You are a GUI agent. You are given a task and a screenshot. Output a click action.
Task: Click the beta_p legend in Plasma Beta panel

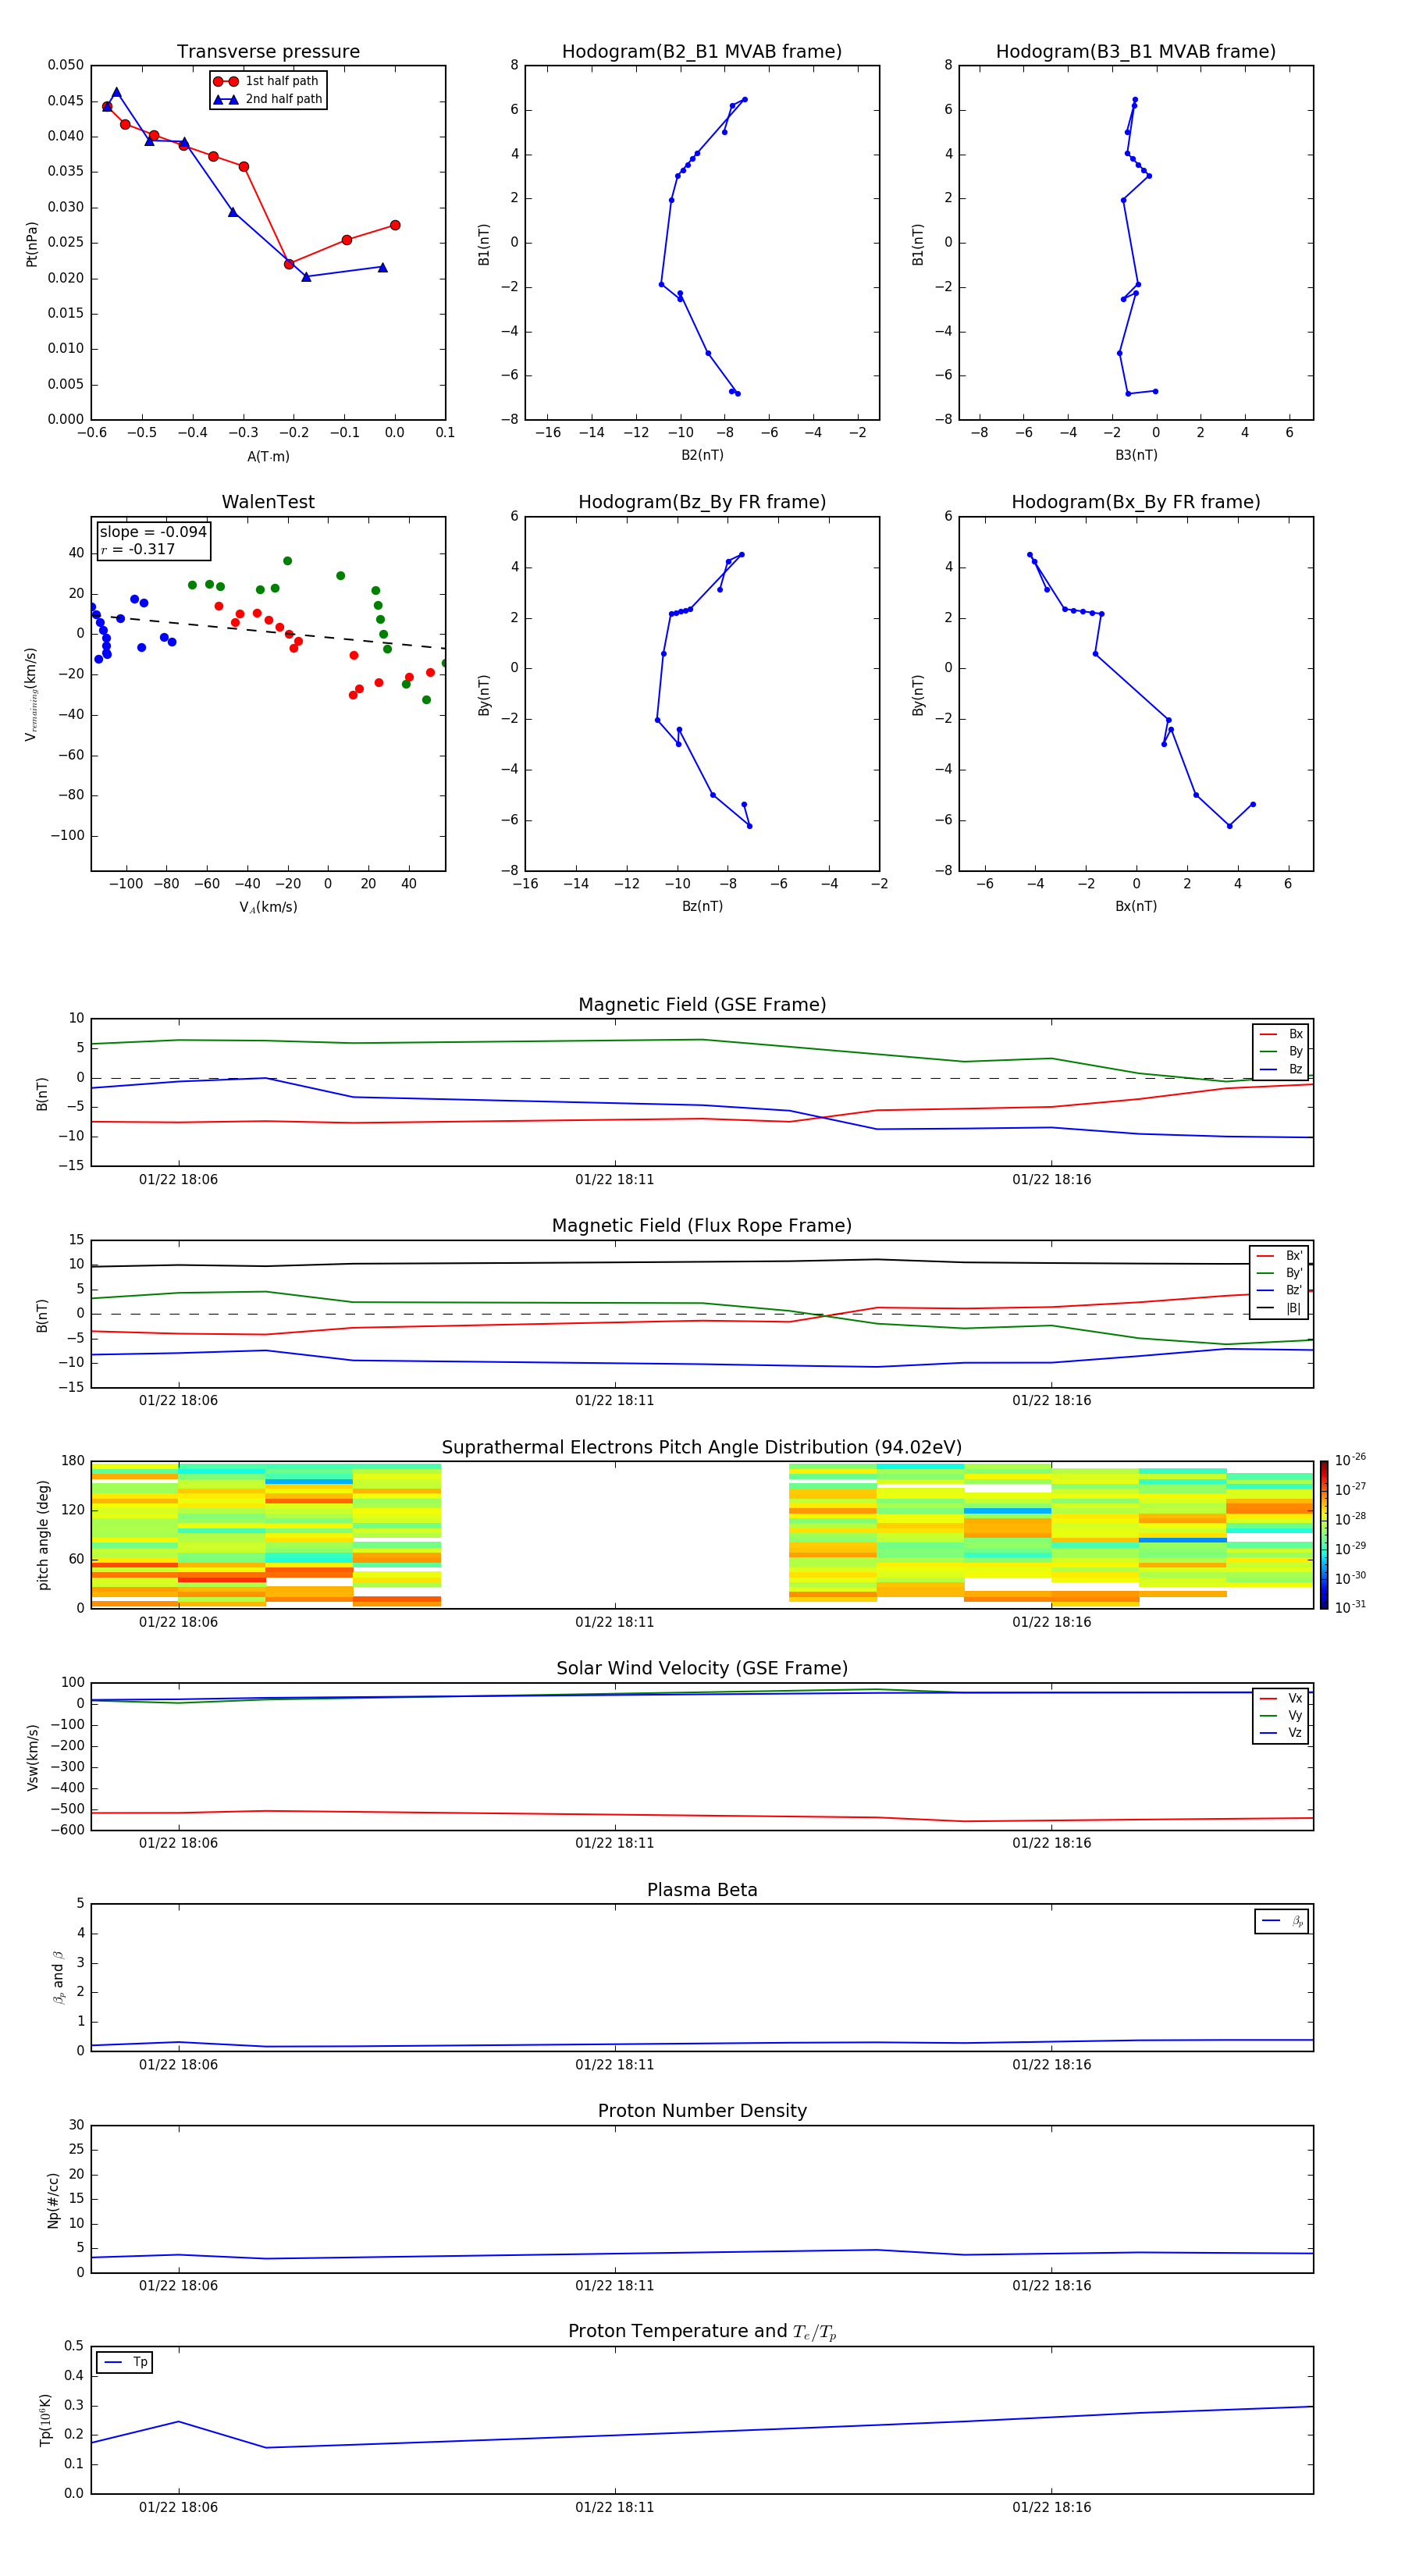1281,1921
